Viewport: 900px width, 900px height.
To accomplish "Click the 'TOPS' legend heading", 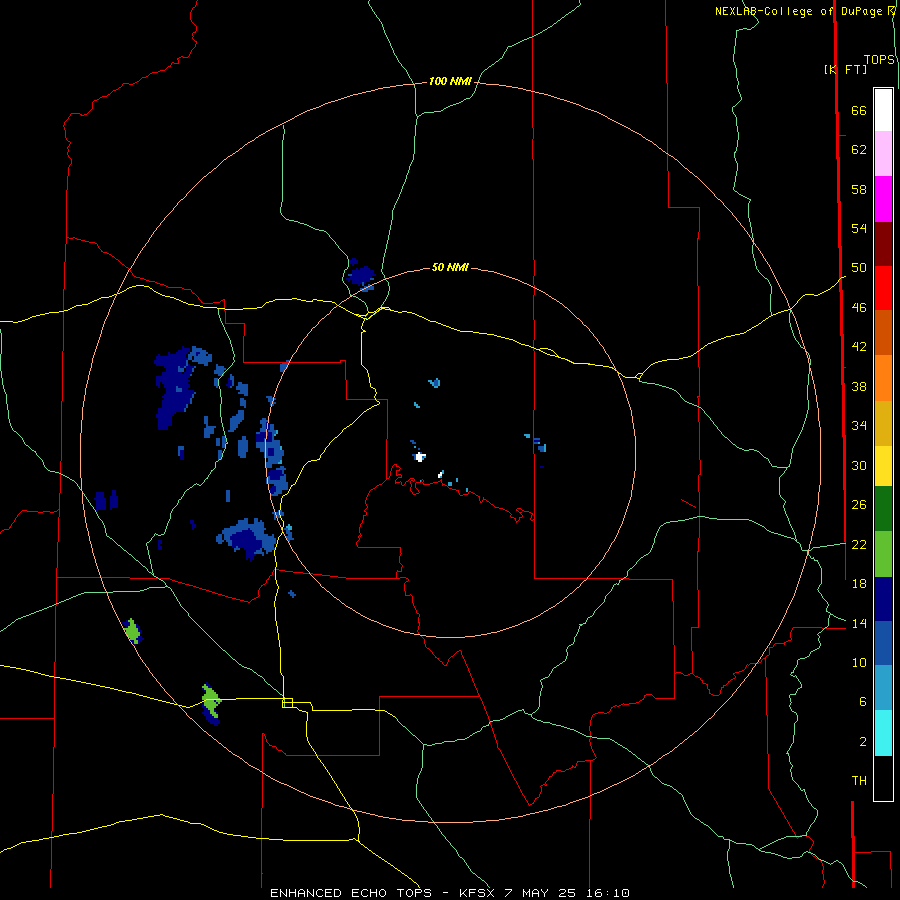I will click(x=879, y=59).
